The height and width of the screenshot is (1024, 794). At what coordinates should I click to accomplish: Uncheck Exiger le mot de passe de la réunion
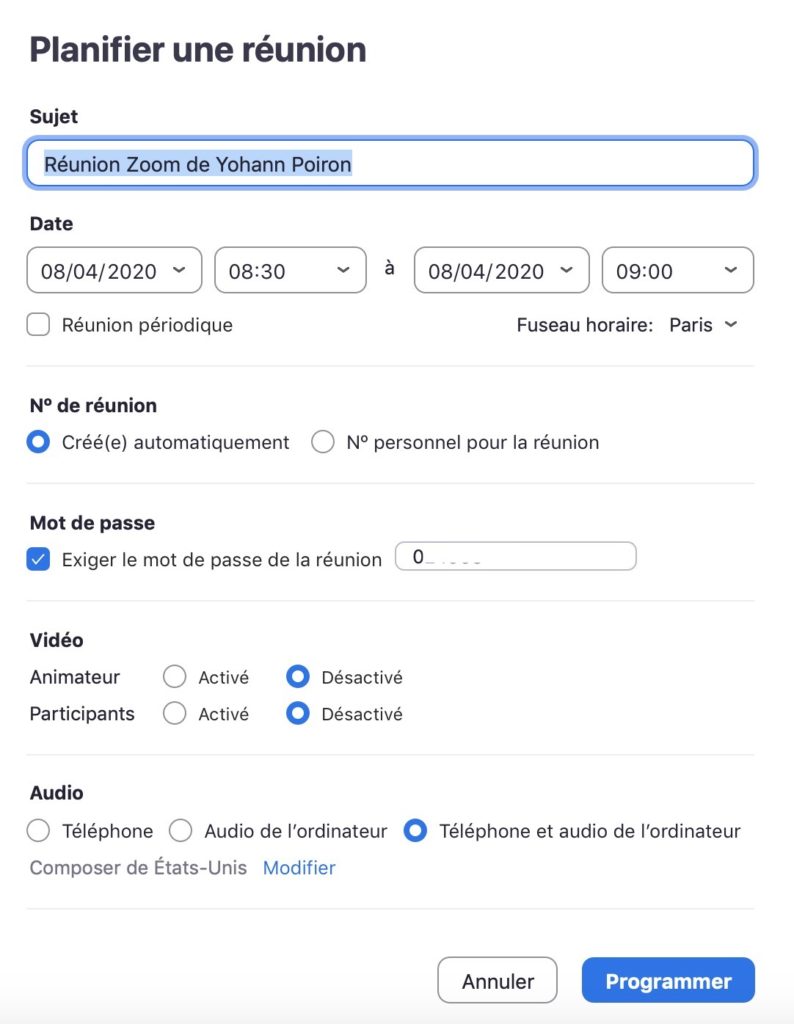pyautogui.click(x=38, y=558)
